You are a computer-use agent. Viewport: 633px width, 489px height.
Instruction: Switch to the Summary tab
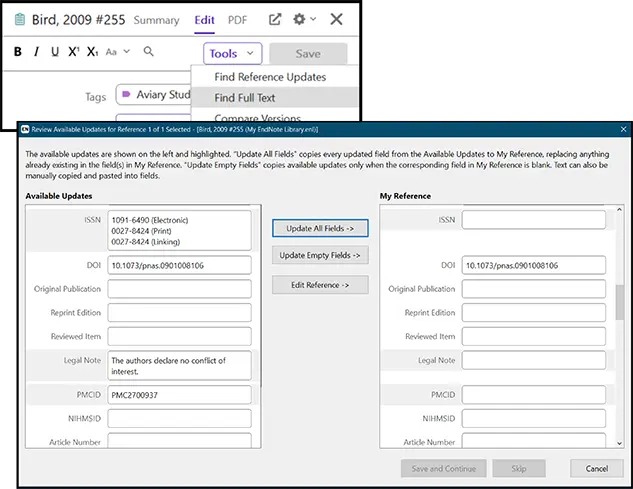[156, 20]
